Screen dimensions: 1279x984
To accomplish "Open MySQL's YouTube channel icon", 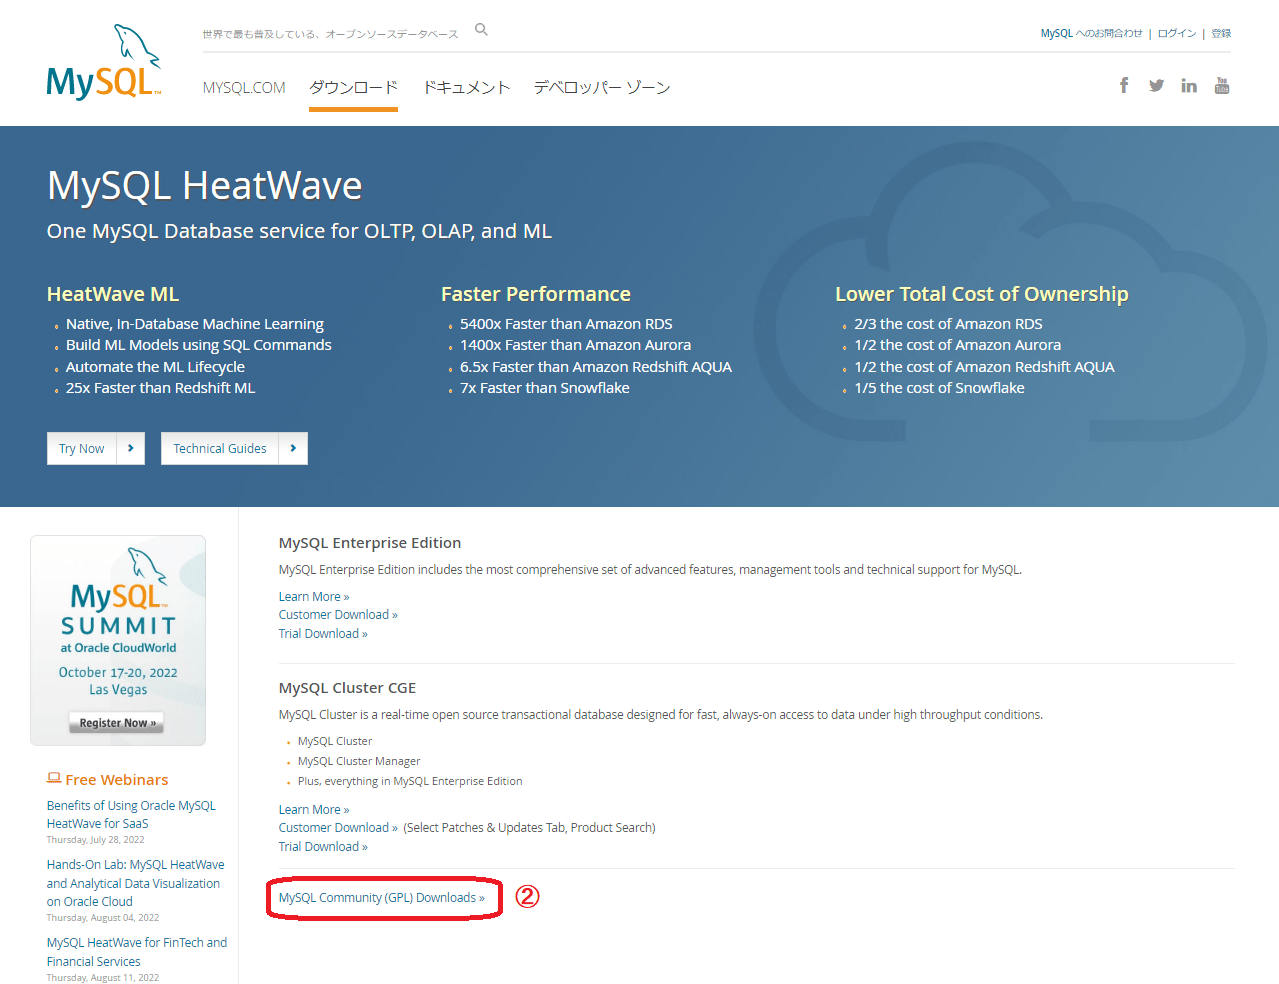I will coord(1222,85).
